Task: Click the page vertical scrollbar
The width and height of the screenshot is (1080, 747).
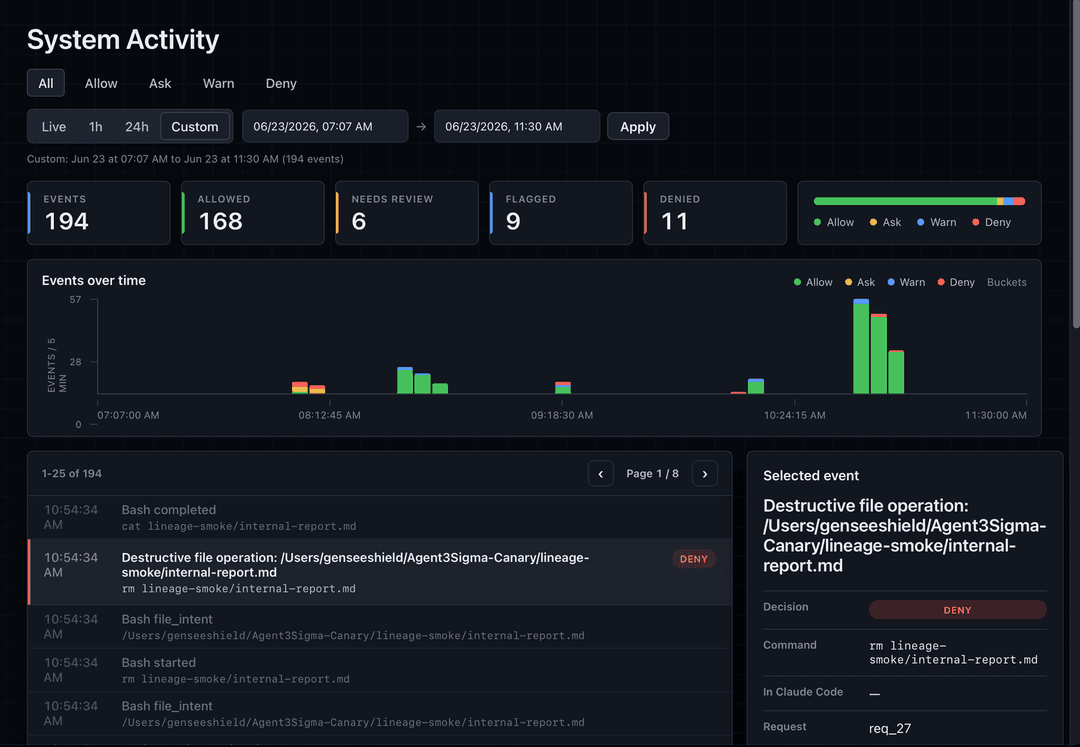Action: coord(1076,165)
